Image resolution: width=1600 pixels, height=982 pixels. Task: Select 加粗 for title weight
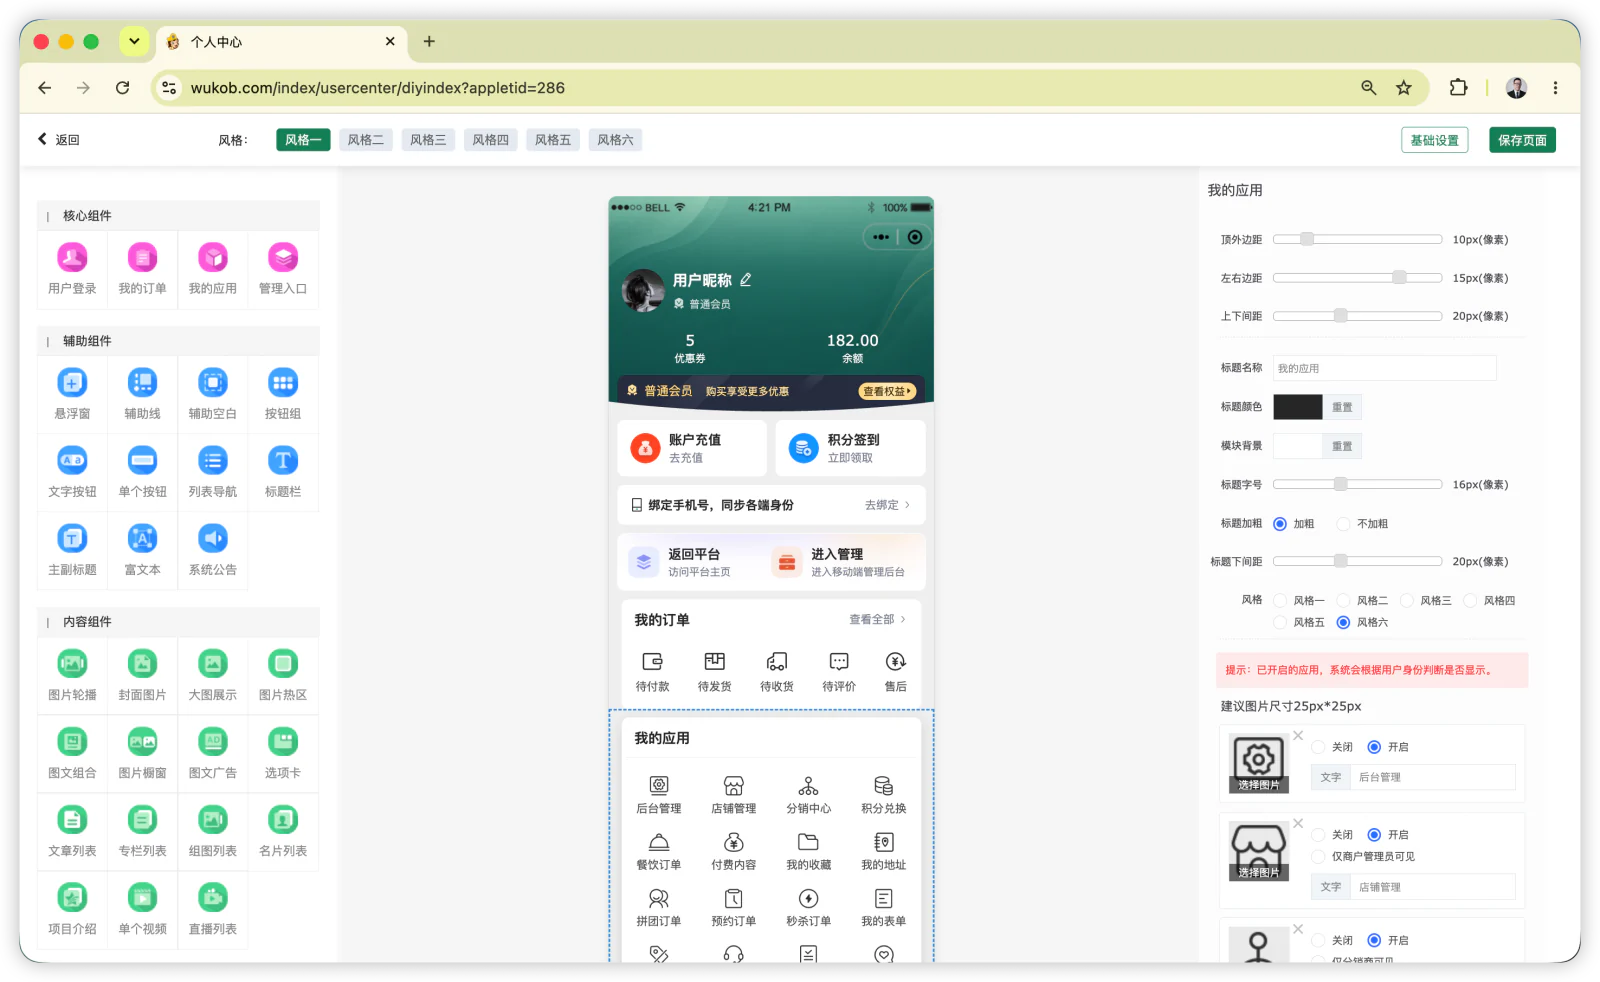click(1280, 523)
